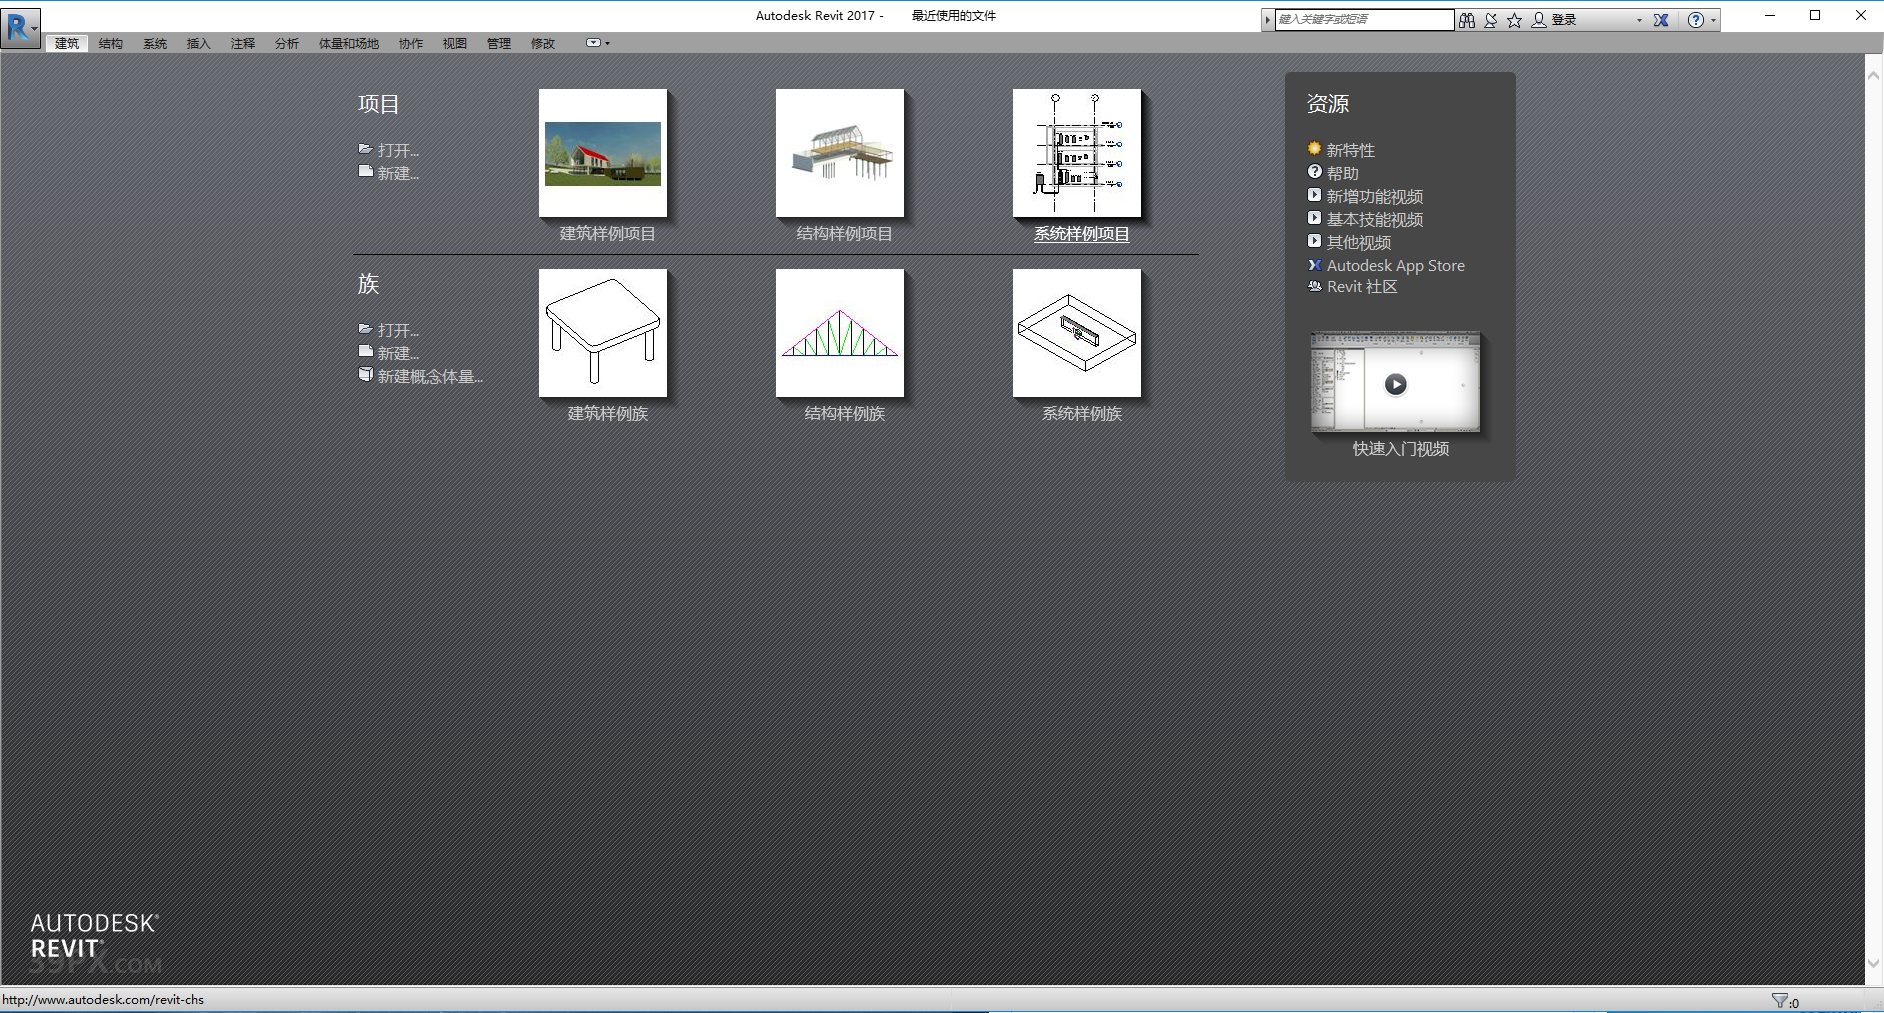Open the 结构样例项目 thumbnail
This screenshot has height=1013, width=1884.
tap(840, 153)
